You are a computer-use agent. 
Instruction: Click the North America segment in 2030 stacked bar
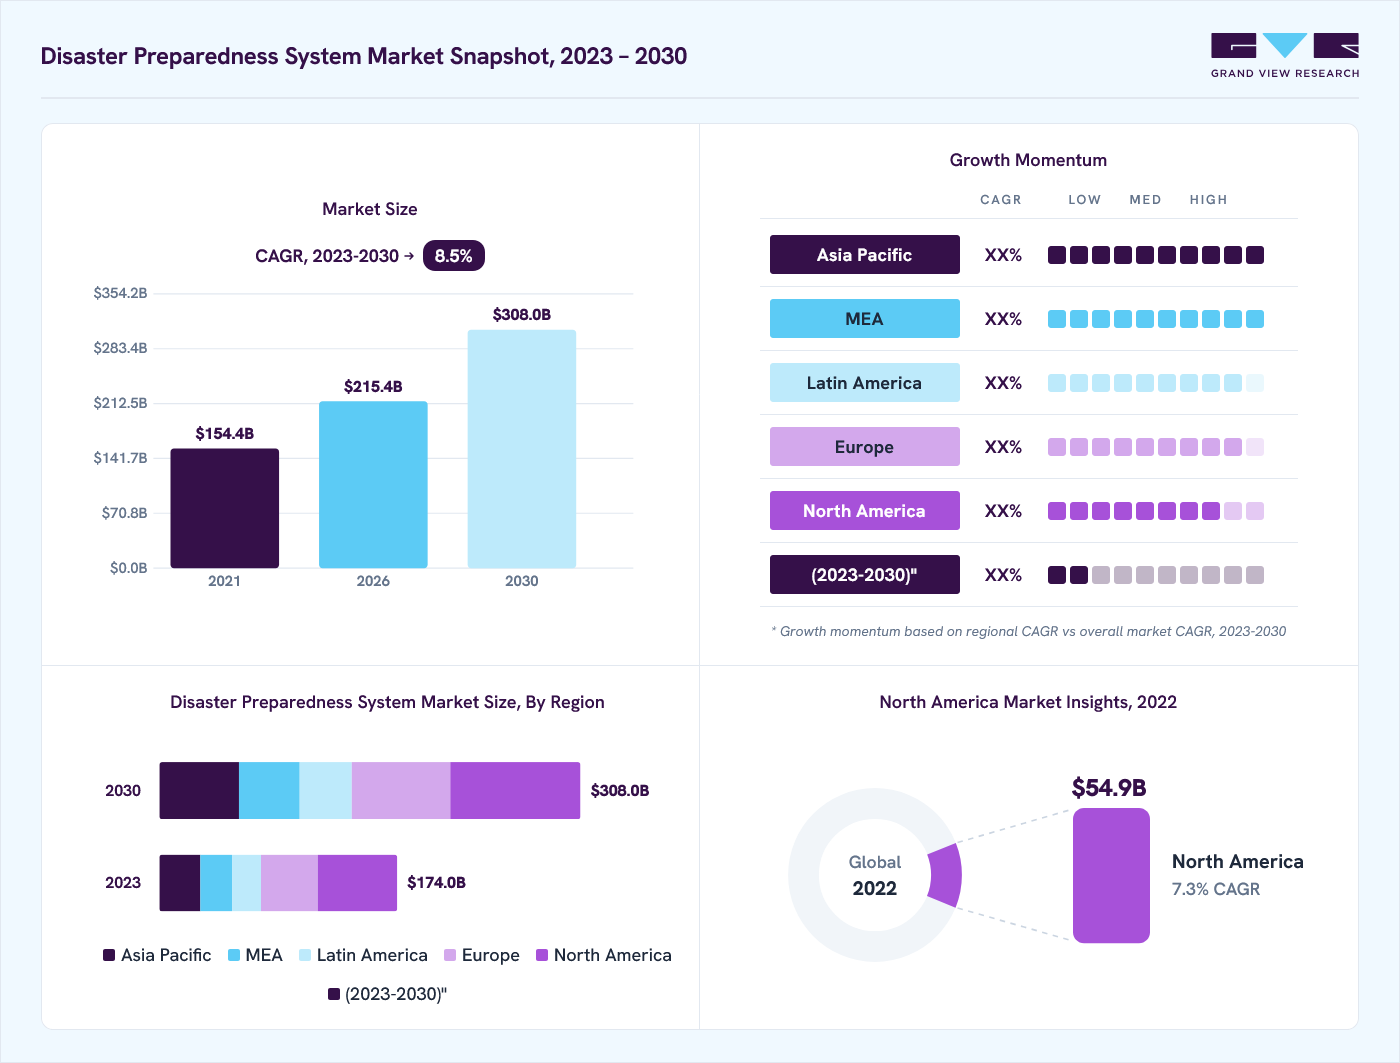(x=515, y=791)
